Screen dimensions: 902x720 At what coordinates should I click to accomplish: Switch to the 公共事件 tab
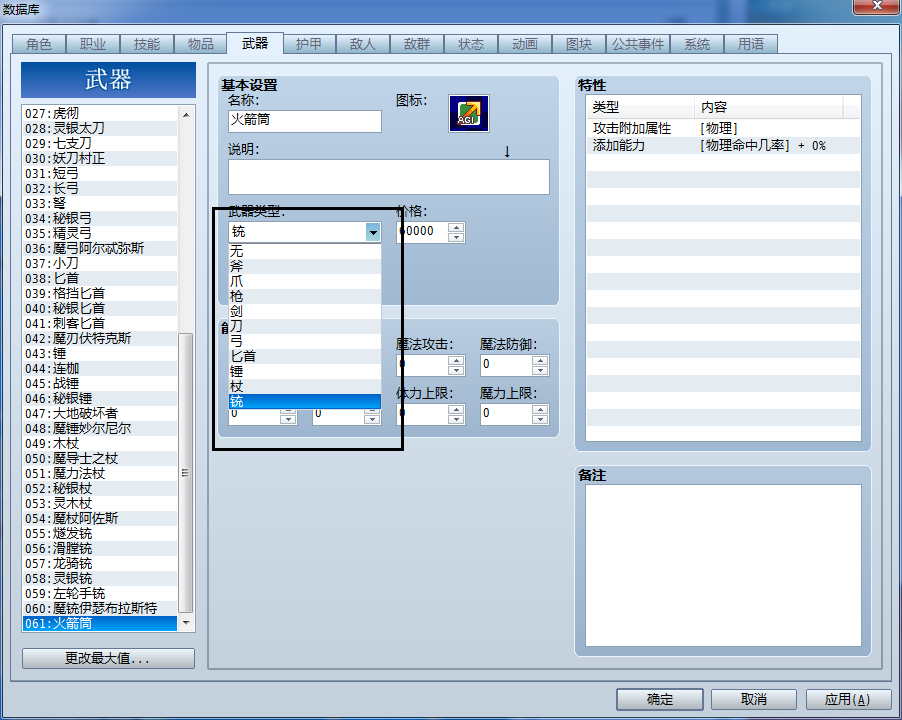(637, 44)
